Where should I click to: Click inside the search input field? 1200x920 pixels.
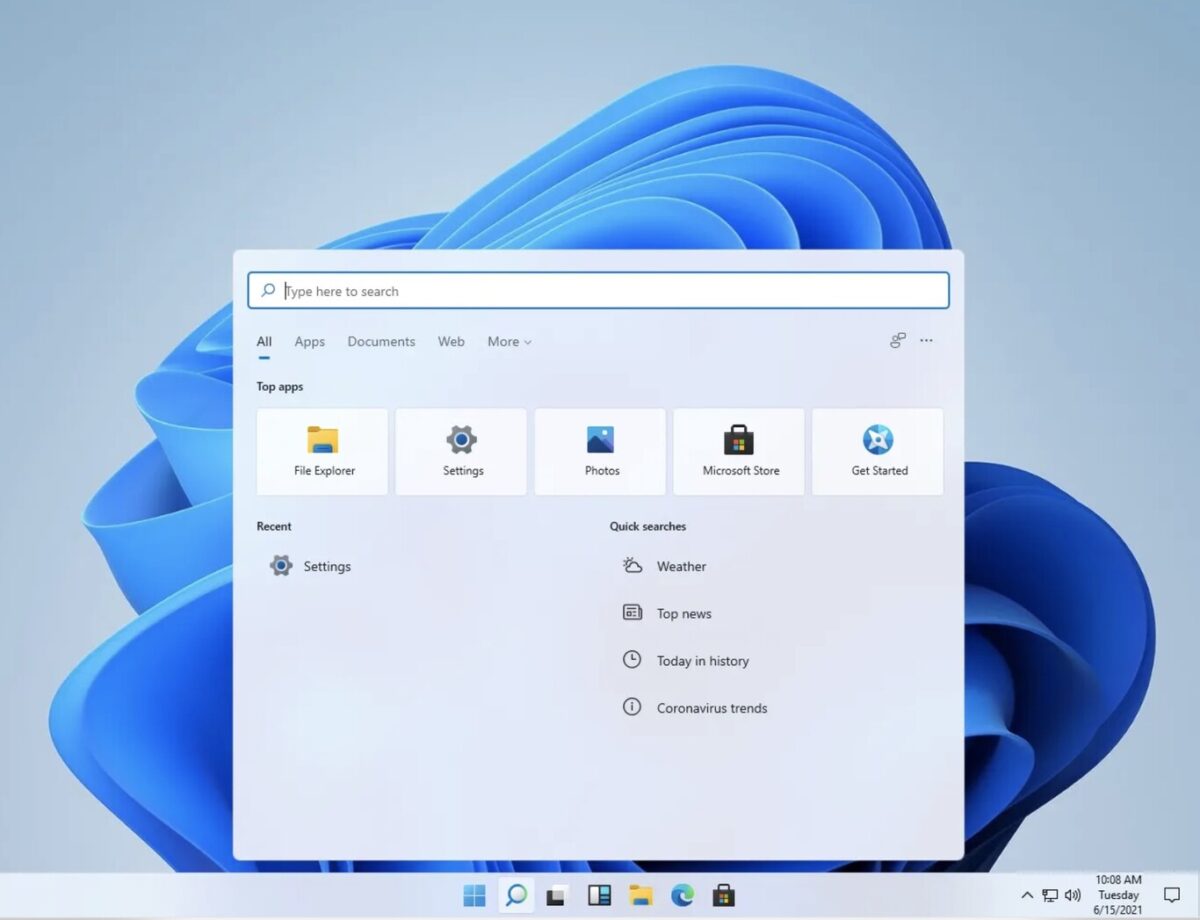click(x=600, y=290)
